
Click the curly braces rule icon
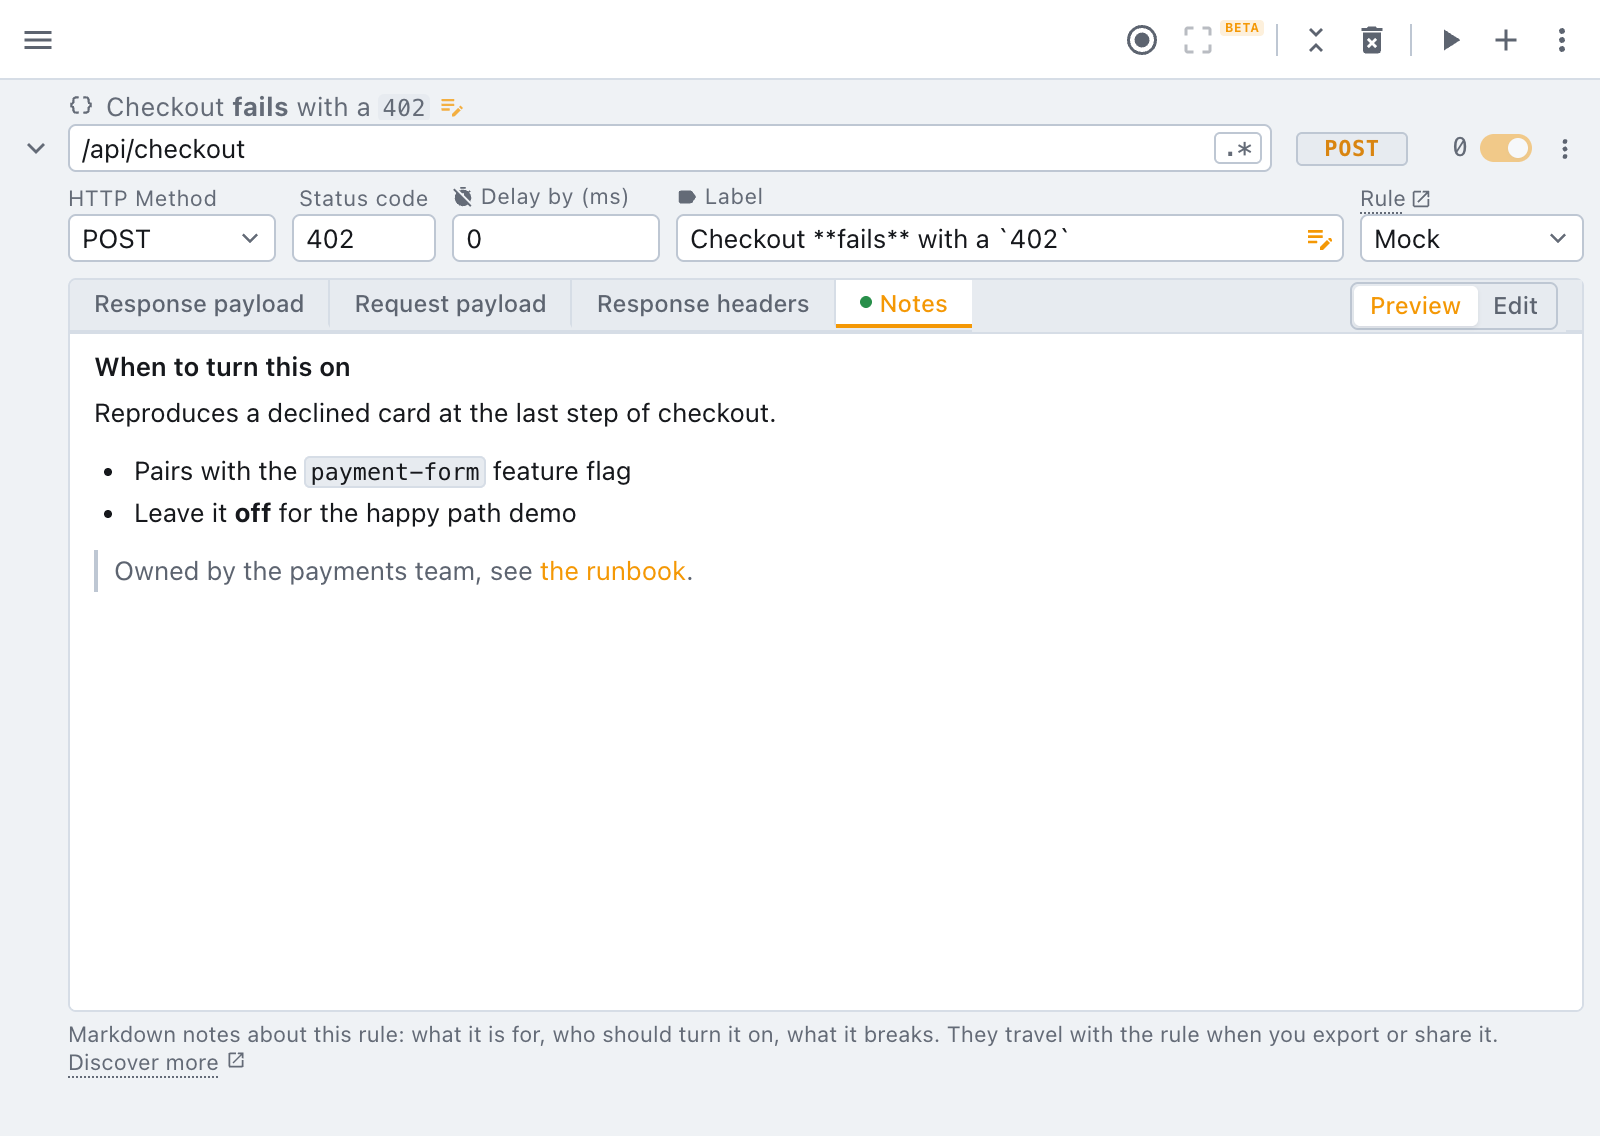pyautogui.click(x=81, y=106)
